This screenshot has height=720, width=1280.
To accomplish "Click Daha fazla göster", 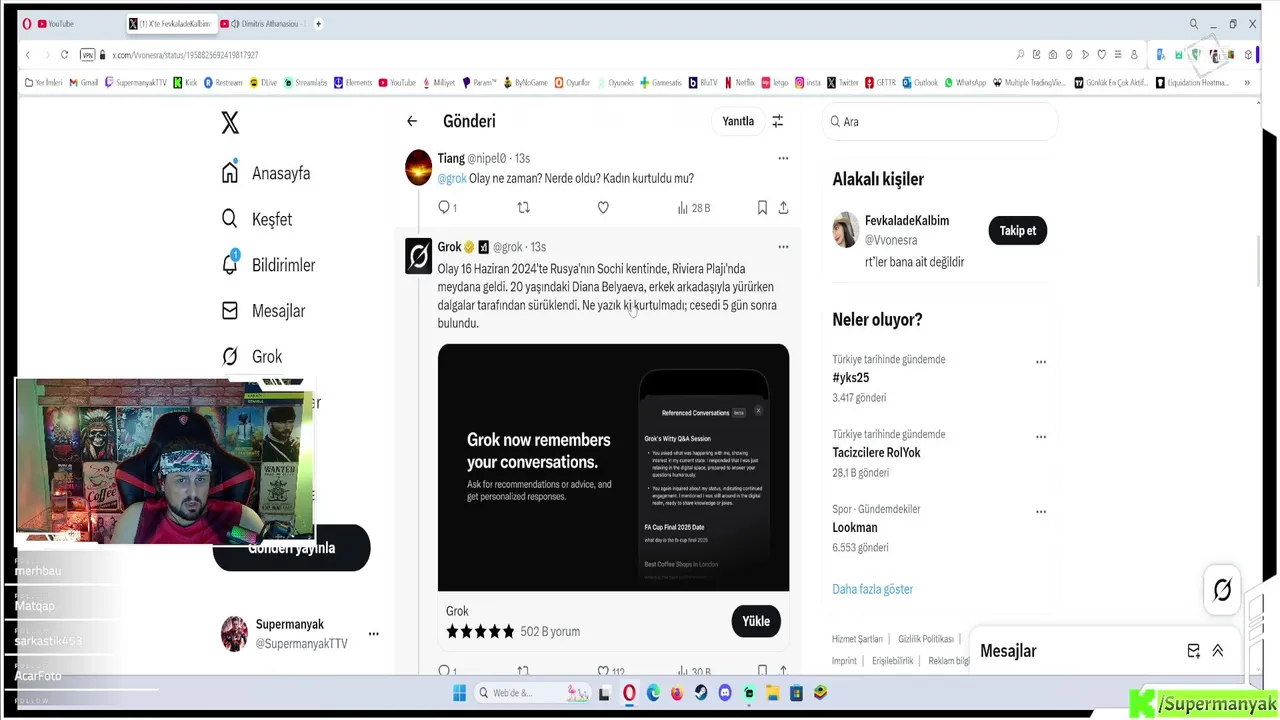I will pyautogui.click(x=873, y=589).
